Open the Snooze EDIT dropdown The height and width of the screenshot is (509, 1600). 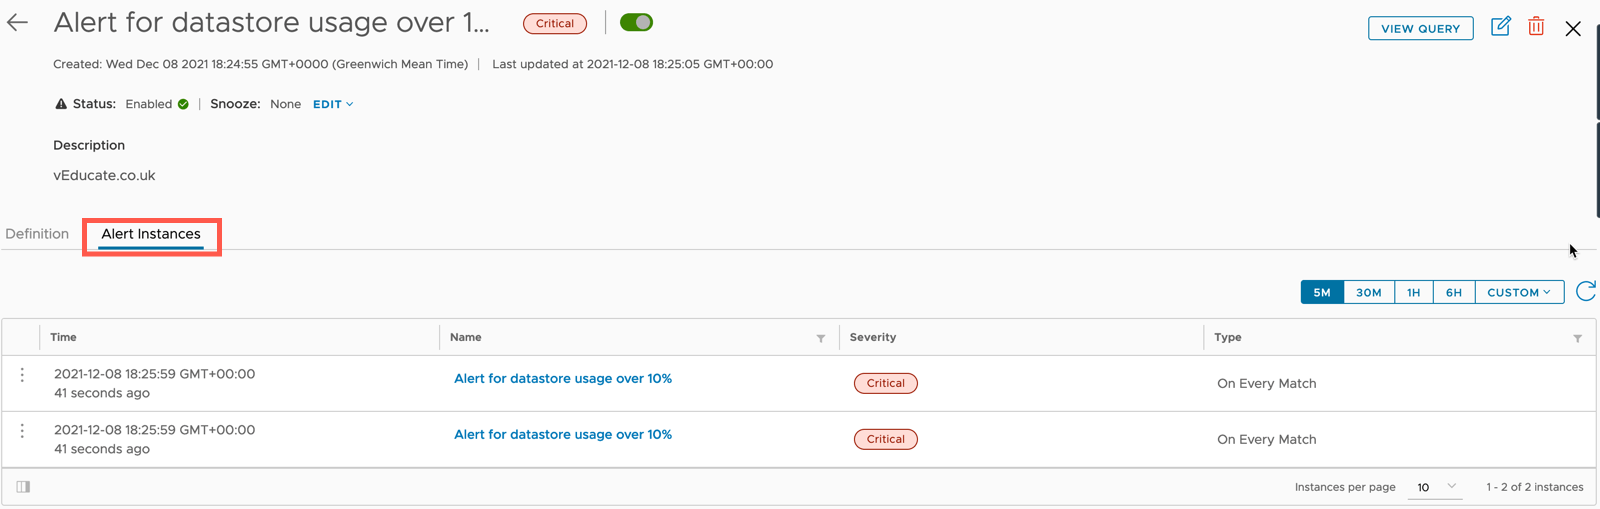pos(333,104)
